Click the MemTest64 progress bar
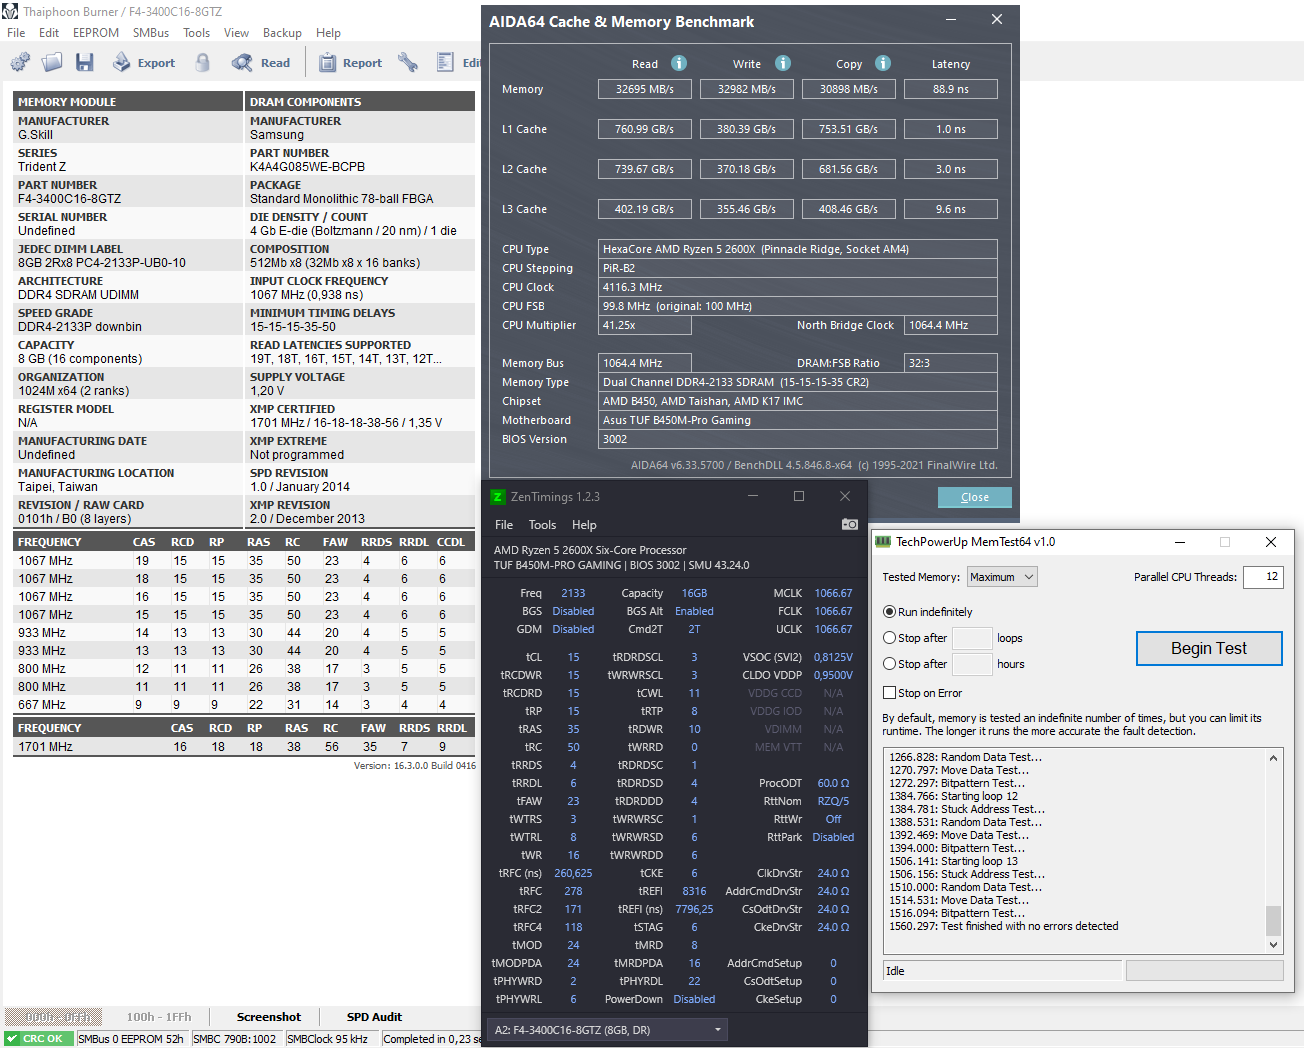1304x1048 pixels. point(1205,971)
